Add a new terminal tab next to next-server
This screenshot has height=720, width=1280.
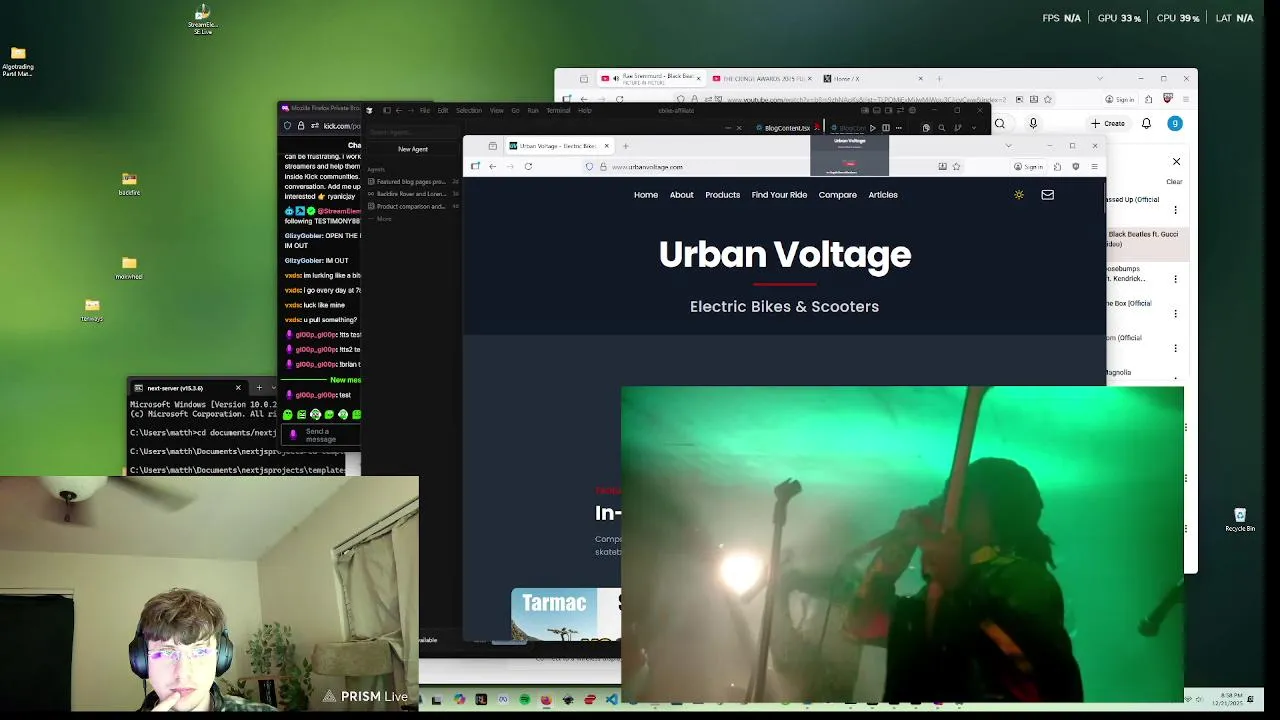point(259,388)
